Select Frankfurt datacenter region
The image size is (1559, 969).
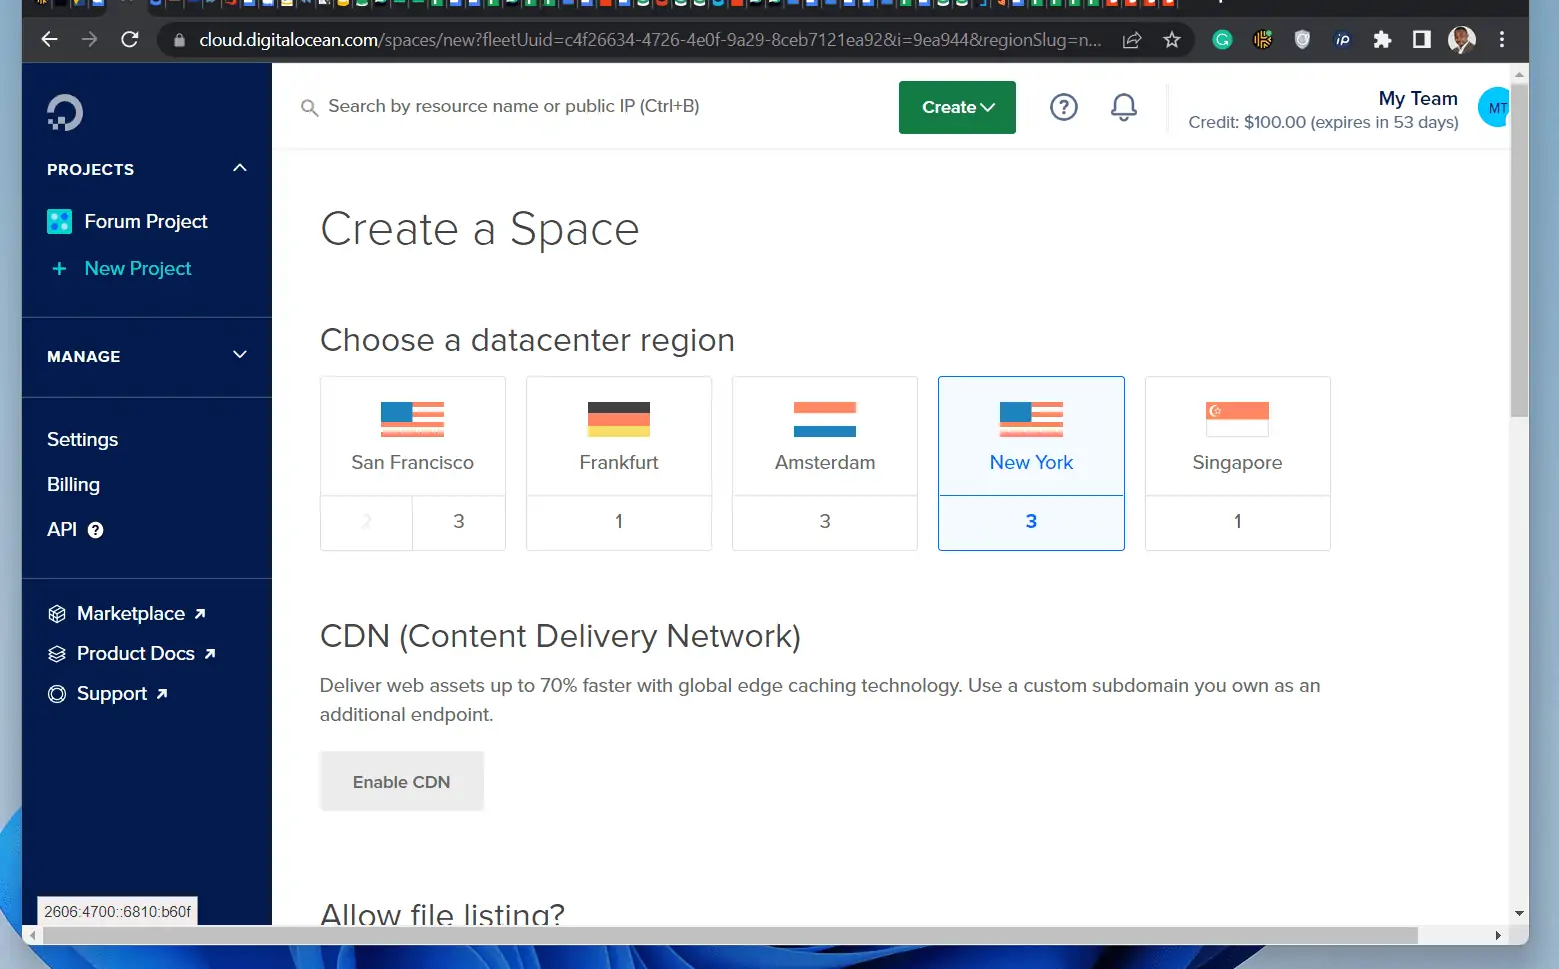[x=619, y=436]
